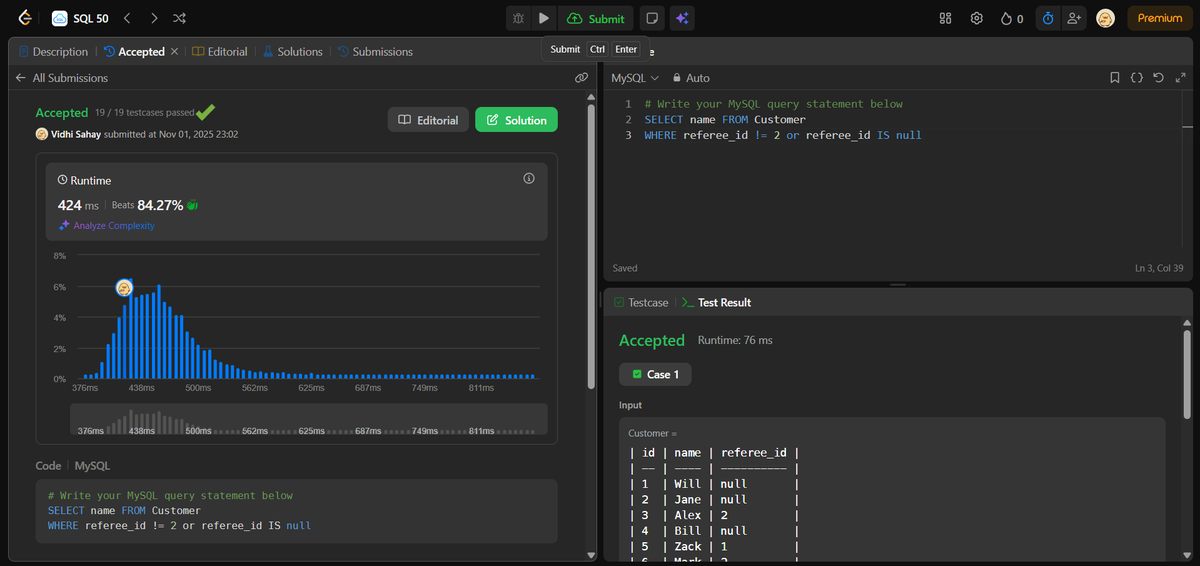
Task: Start the timer stopwatch icon
Action: pos(1047,18)
